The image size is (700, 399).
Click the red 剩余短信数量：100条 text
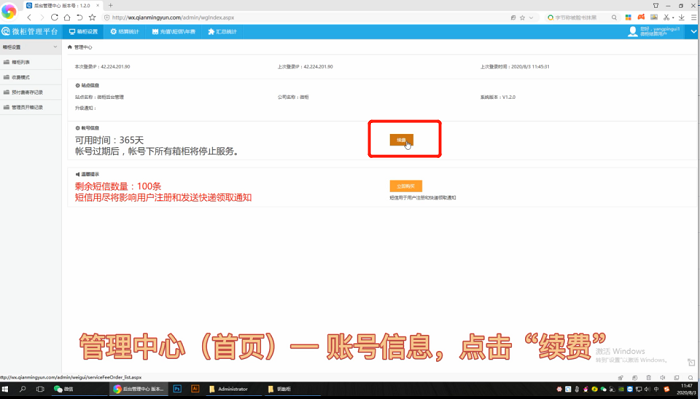[118, 186]
